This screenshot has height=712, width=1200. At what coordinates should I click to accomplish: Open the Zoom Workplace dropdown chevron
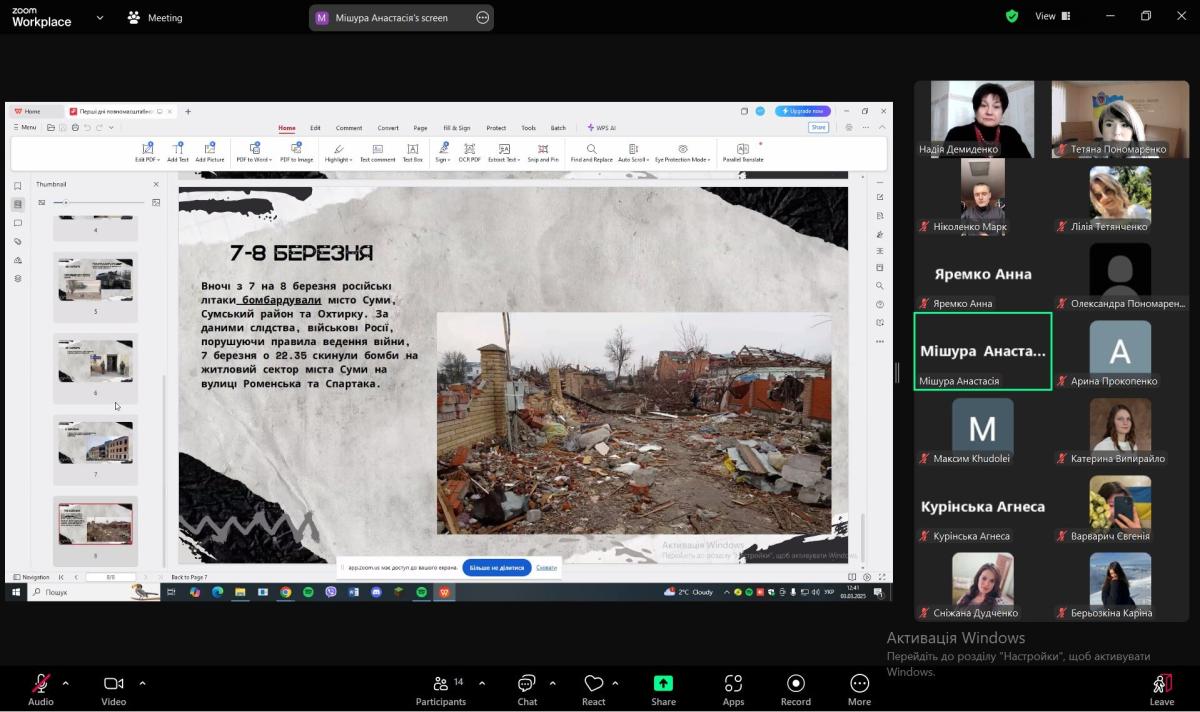coord(100,17)
